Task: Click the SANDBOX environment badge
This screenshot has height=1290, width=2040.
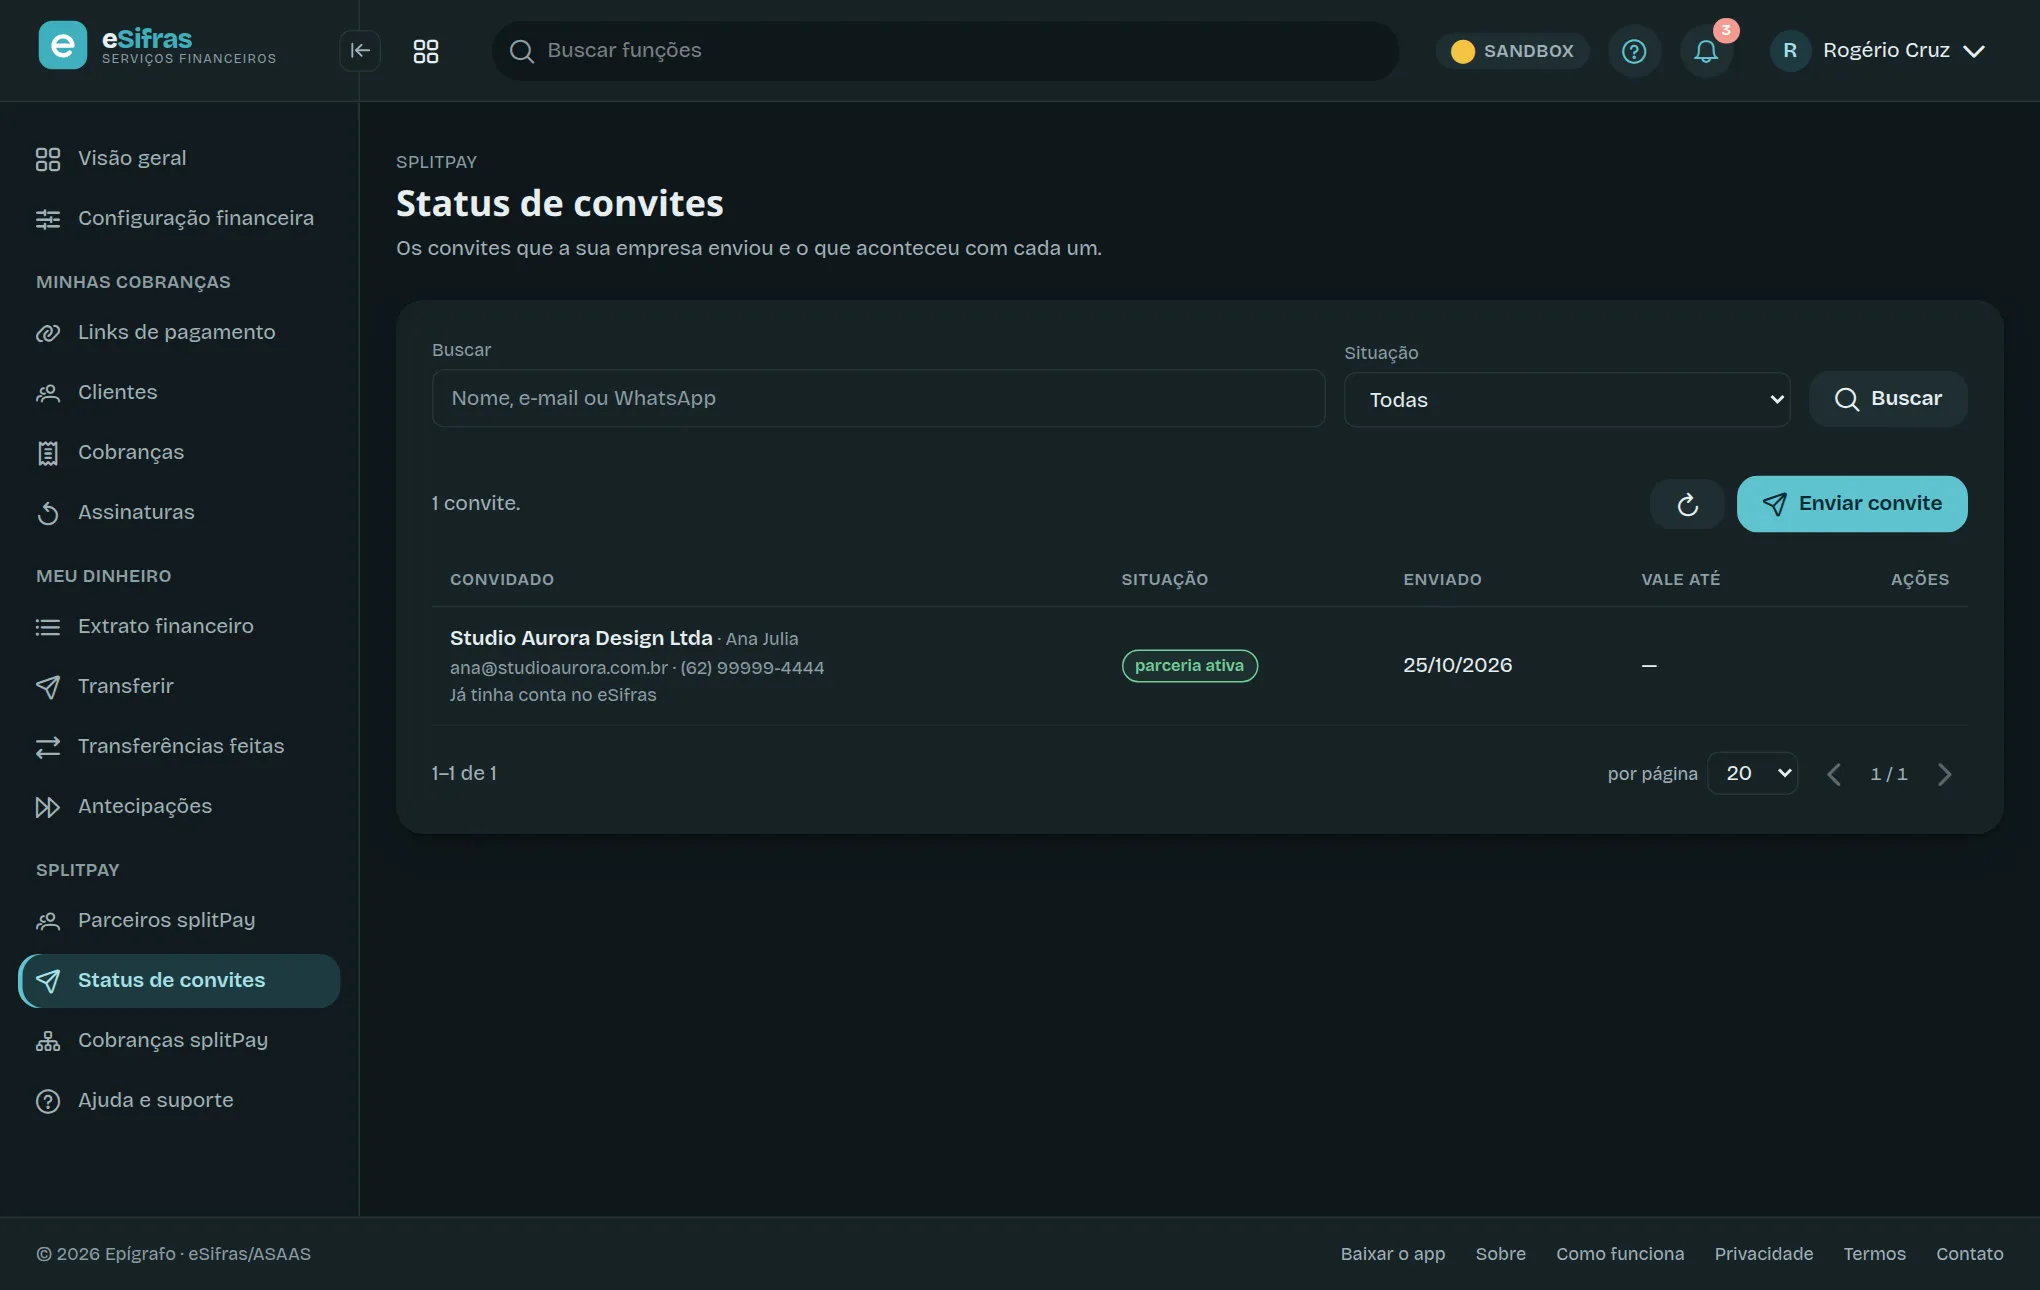Action: (1513, 51)
